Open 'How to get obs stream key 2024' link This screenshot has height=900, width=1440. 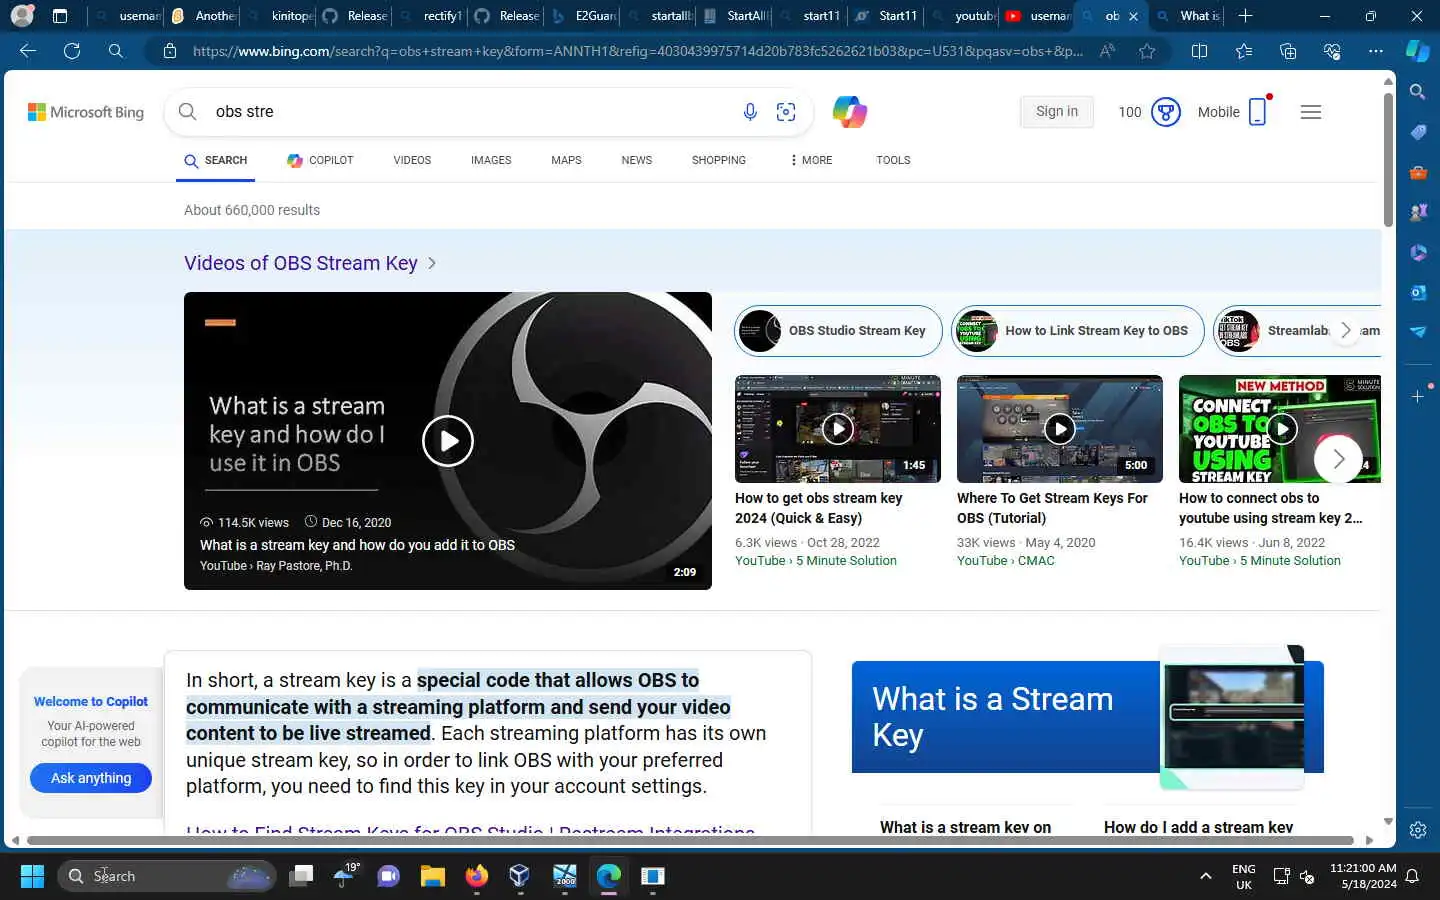click(818, 508)
